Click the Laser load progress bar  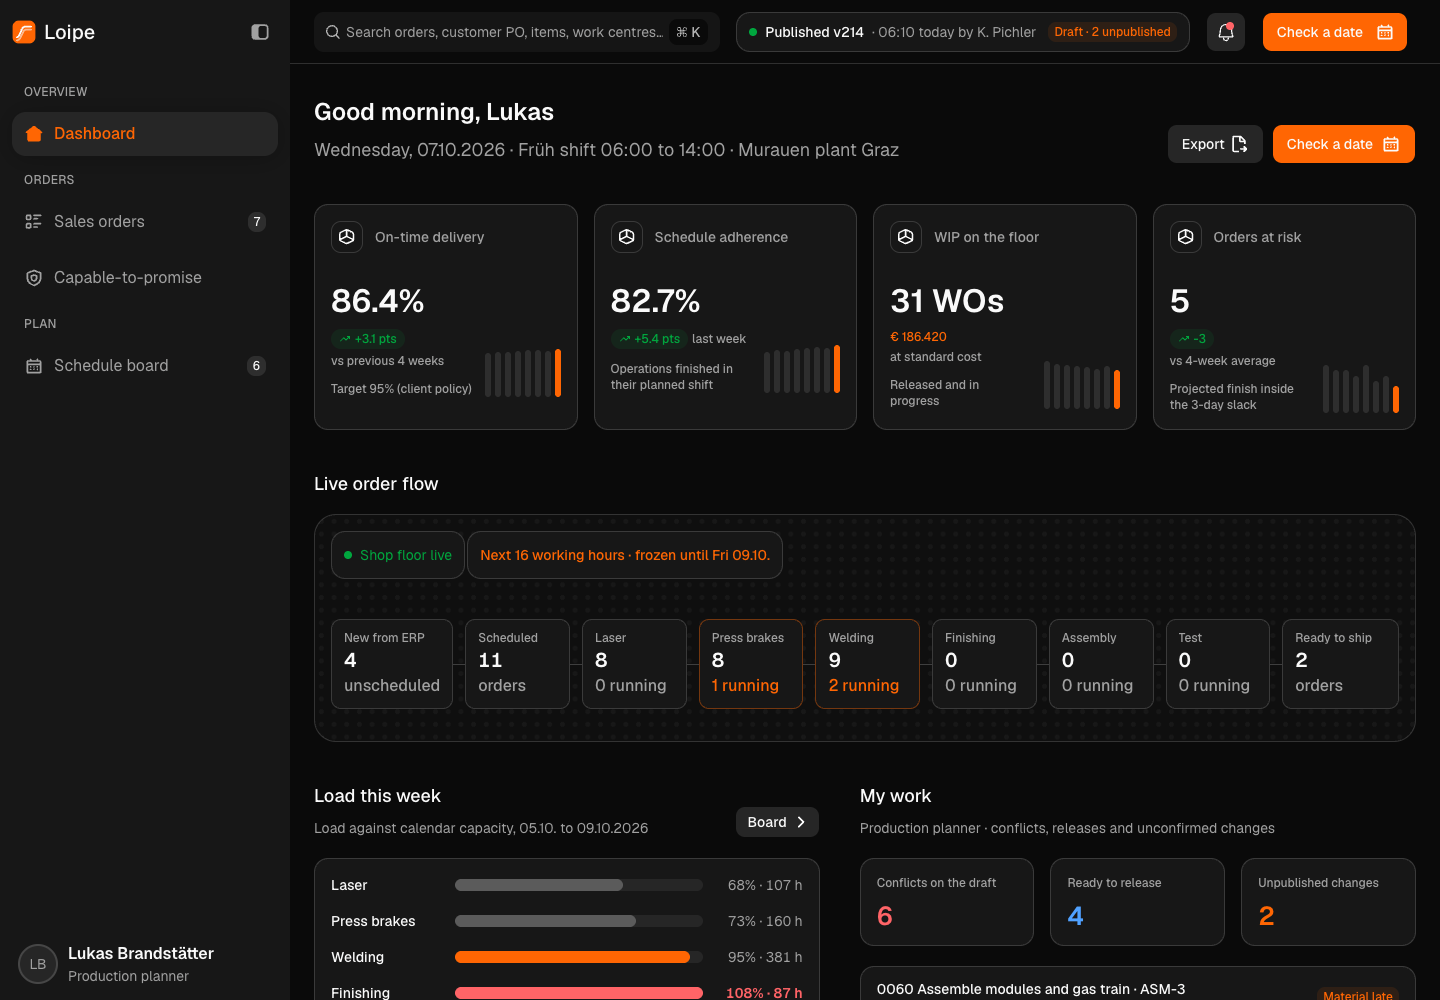[x=579, y=885]
